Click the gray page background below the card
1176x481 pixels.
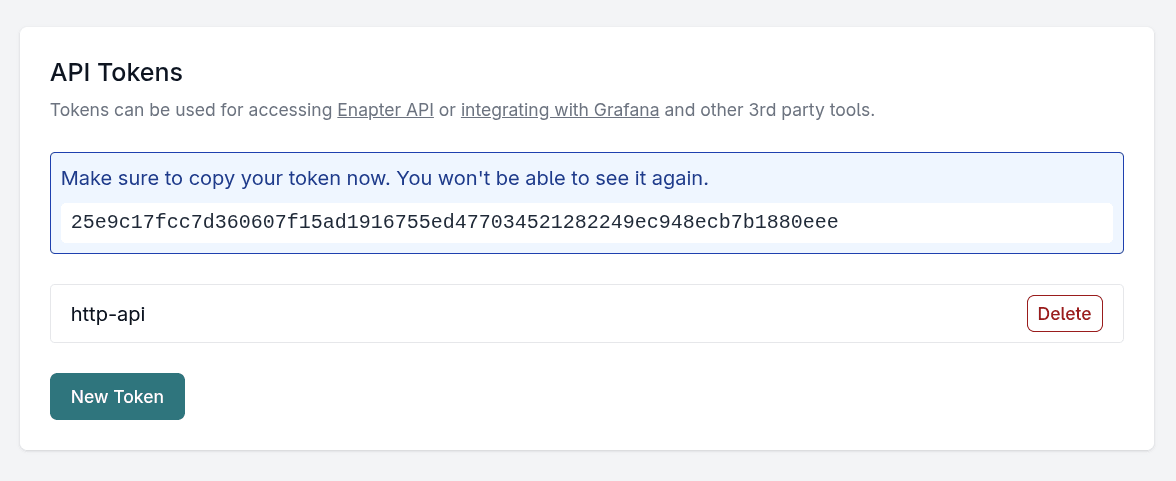pos(588,467)
